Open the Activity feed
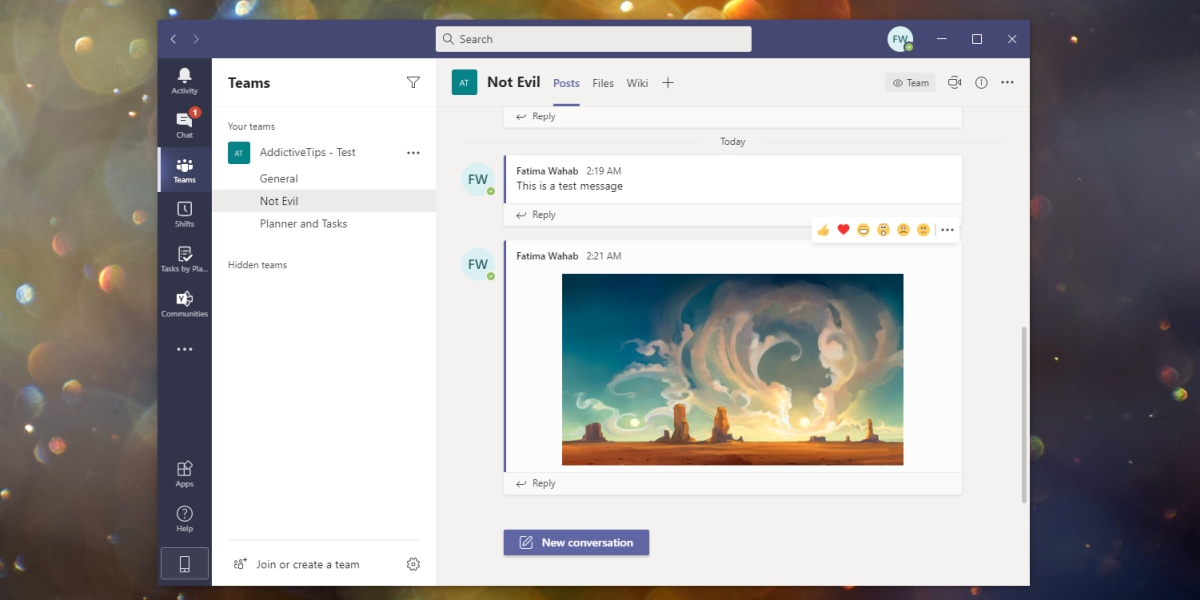1200x600 pixels. 184,81
